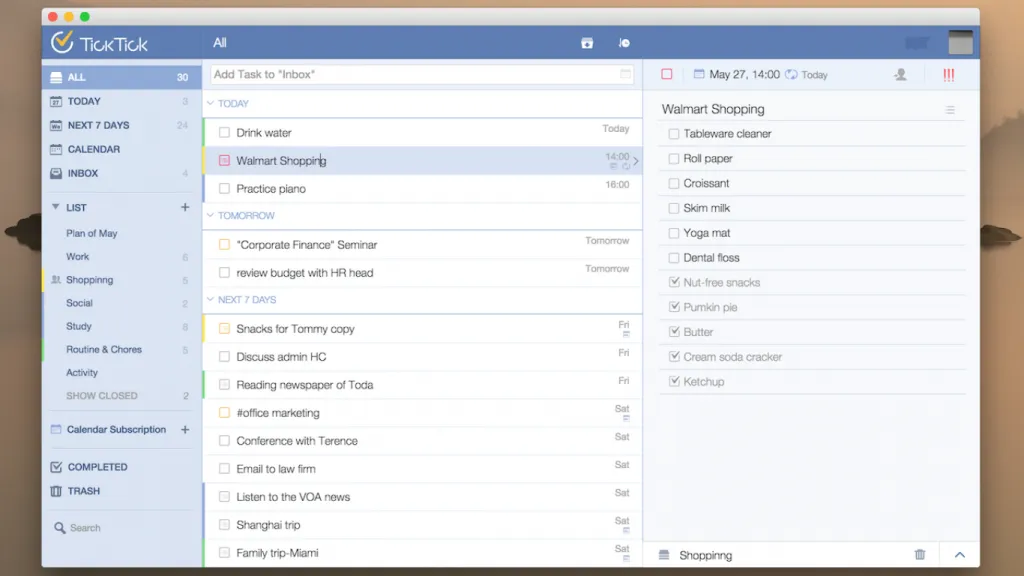The image size is (1024, 576).
Task: Click the calendar icon beside May 27
Action: coord(699,74)
